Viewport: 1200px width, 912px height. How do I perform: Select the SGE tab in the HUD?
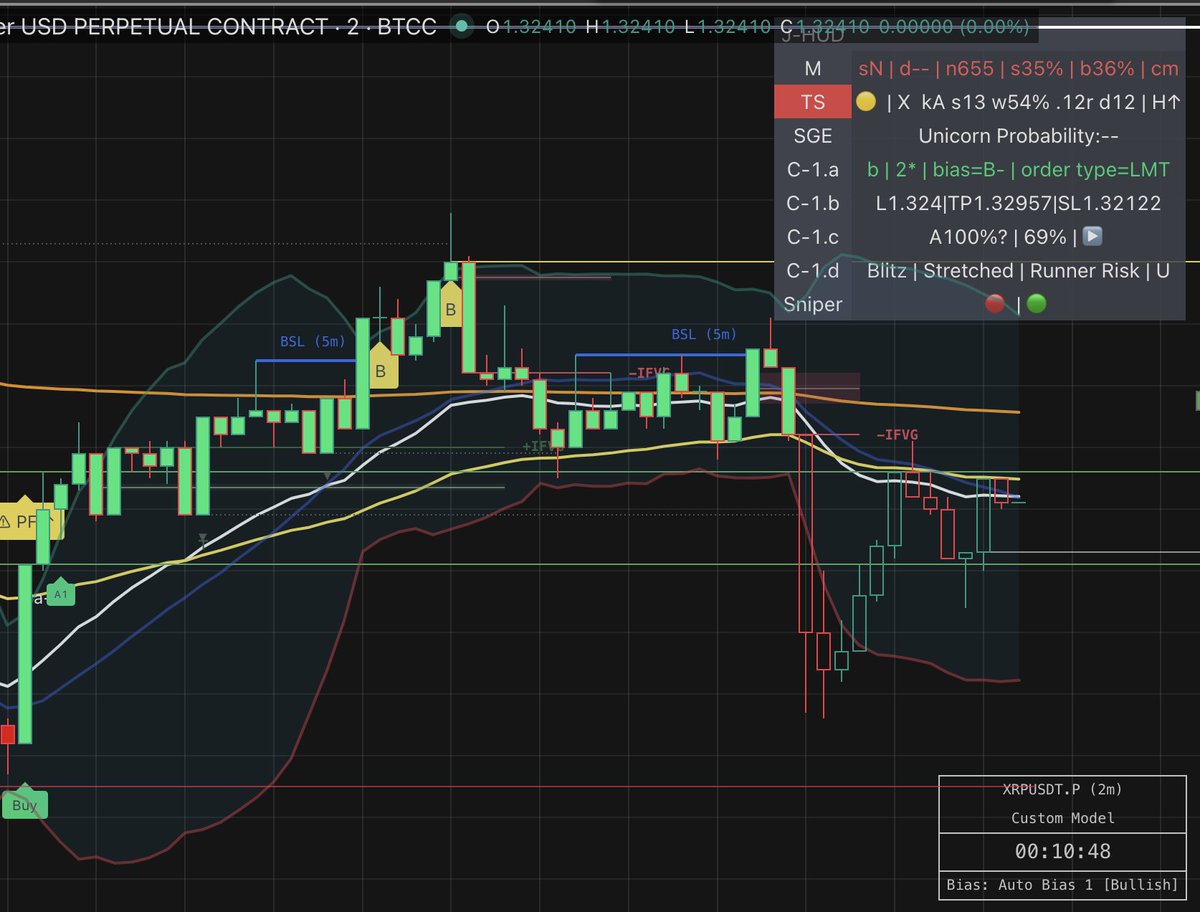[x=812, y=135]
